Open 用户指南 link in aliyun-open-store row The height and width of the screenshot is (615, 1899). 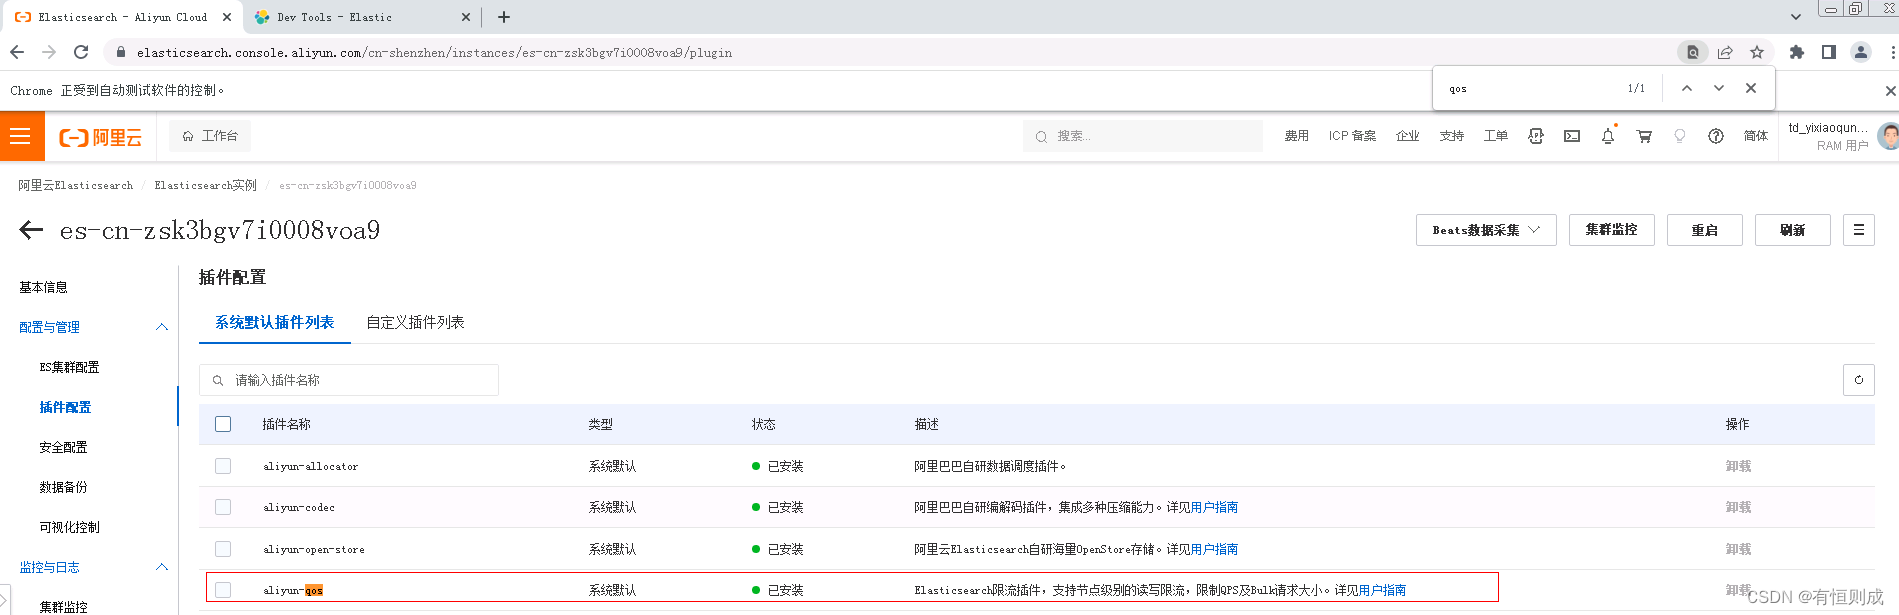coord(1214,549)
